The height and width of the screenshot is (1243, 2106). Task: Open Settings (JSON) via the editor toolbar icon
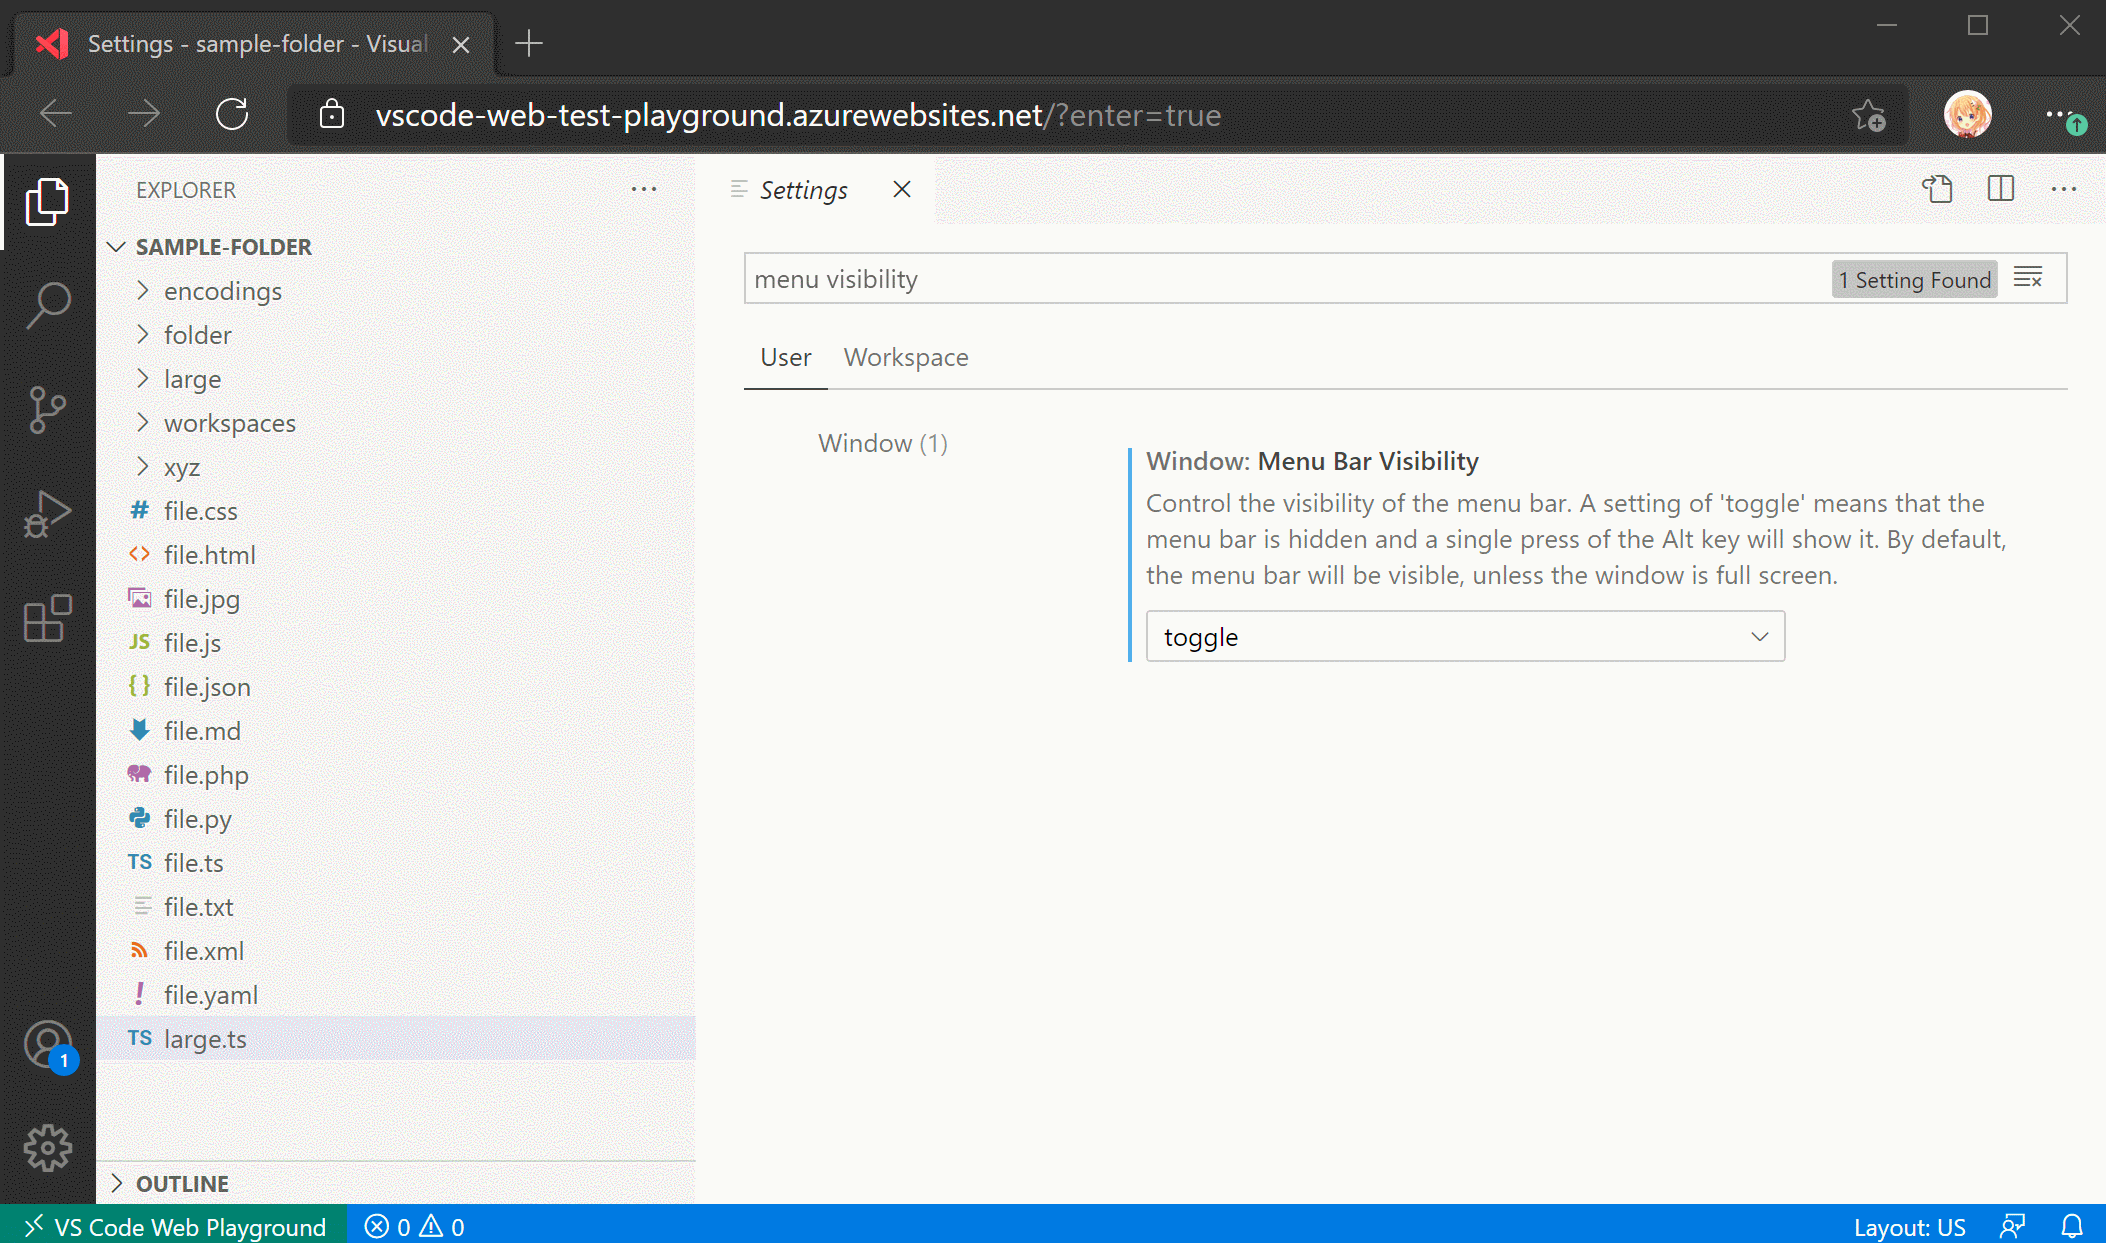[x=1938, y=189]
